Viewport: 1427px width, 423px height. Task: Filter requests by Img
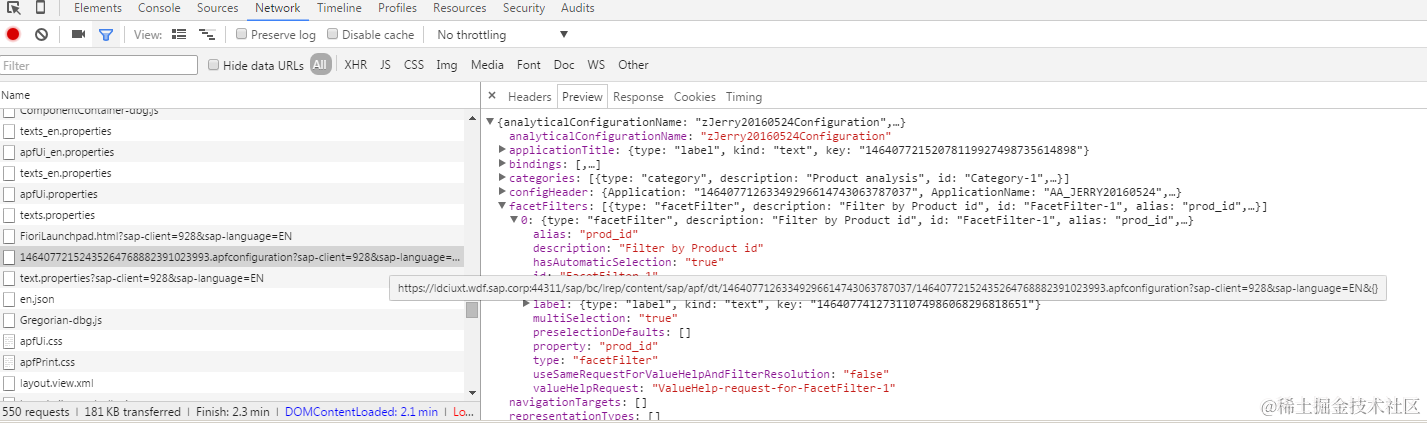tap(447, 65)
